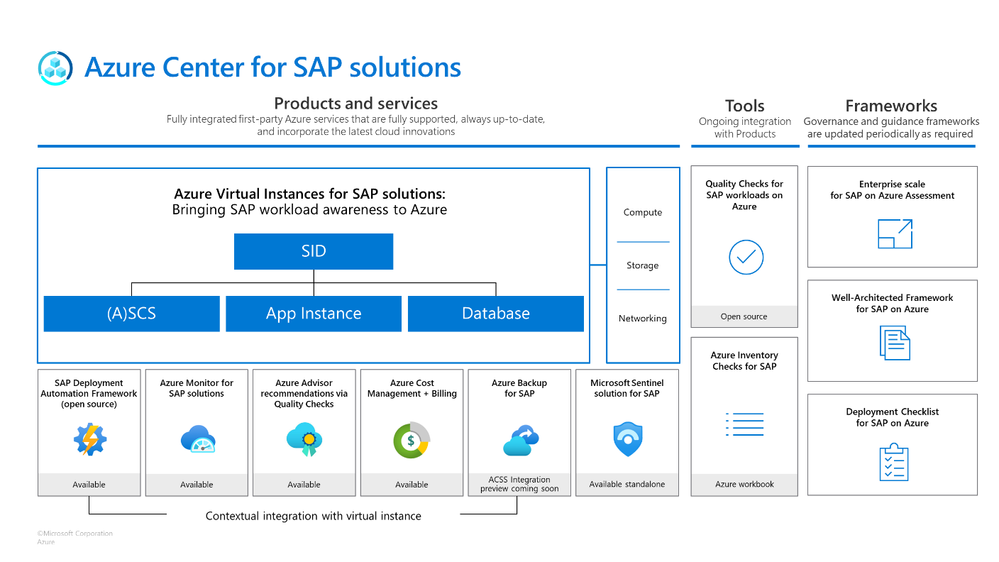The image size is (999, 562).
Task: Click 'Available' status under Azure Cost Management
Action: pyautogui.click(x=412, y=484)
